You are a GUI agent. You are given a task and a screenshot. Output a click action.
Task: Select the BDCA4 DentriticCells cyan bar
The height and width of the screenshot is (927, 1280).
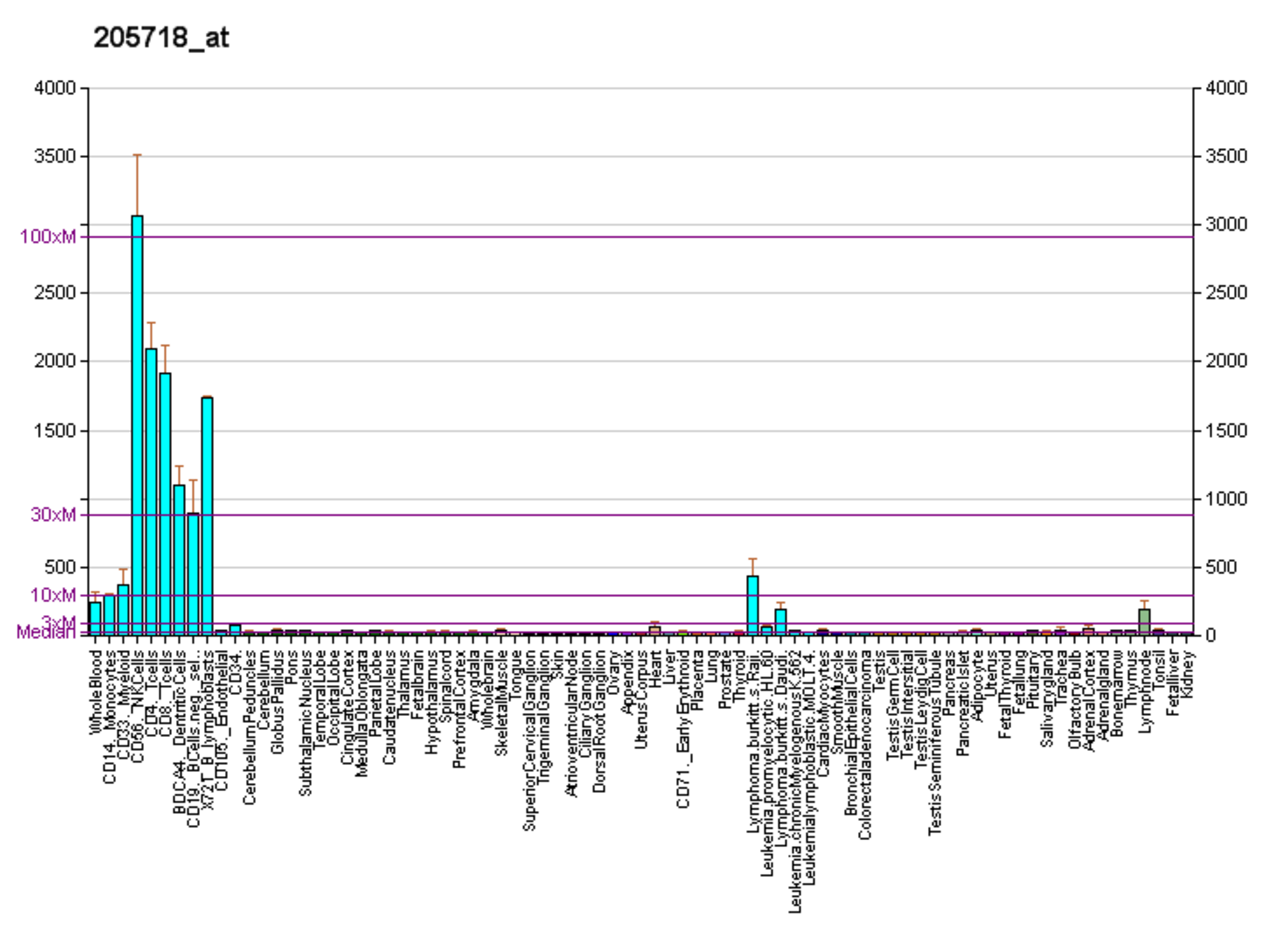pyautogui.click(x=179, y=560)
